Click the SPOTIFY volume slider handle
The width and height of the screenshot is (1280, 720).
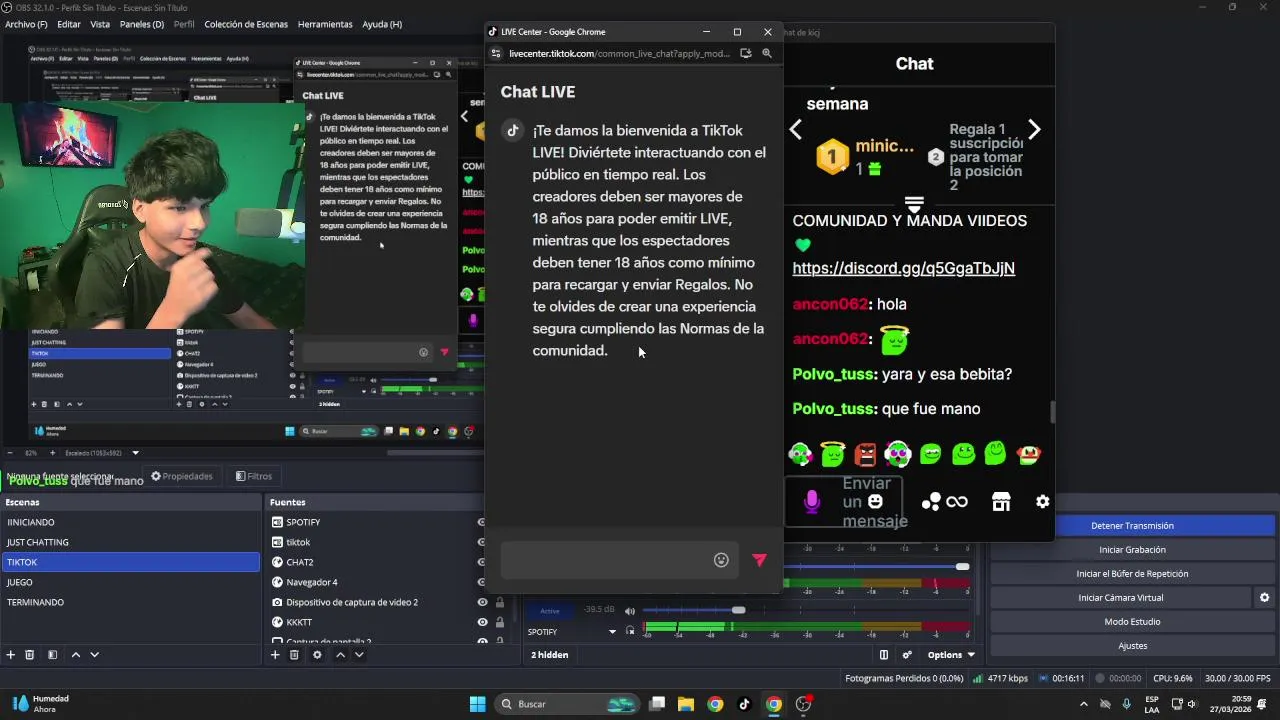(x=738, y=610)
